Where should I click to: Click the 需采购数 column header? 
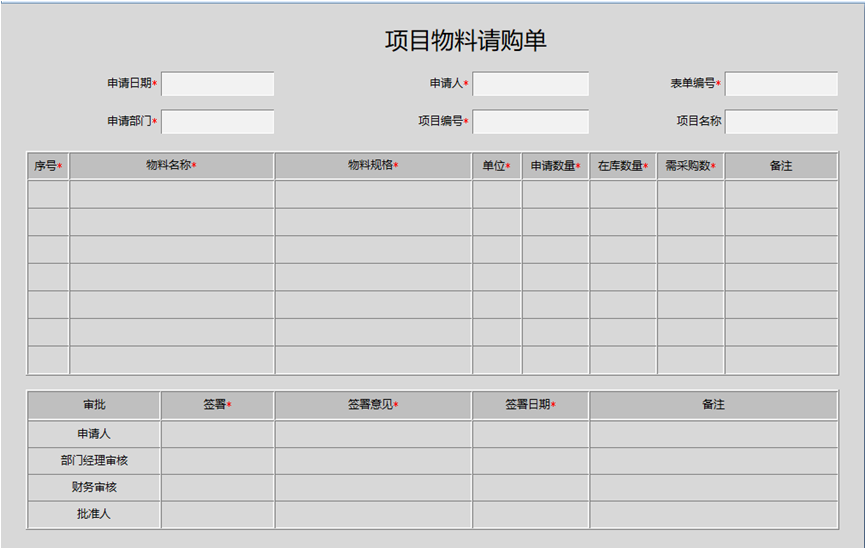click(x=690, y=166)
